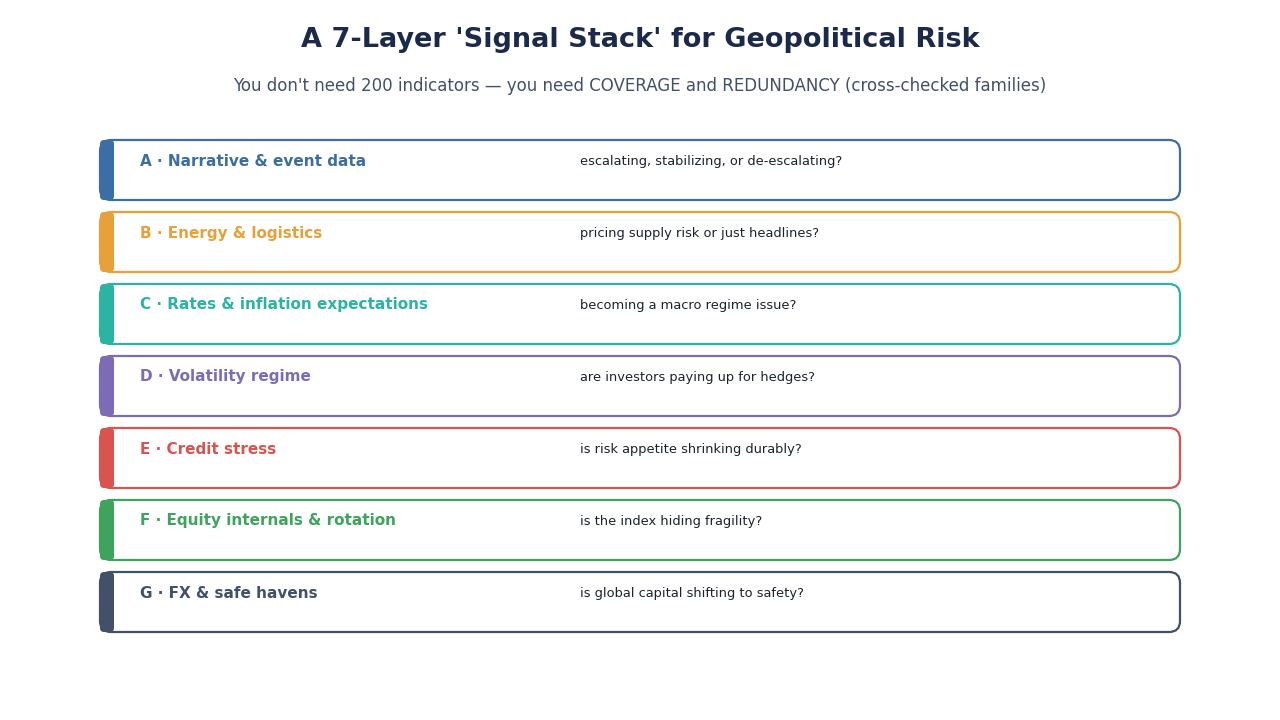Click the orange color tab of layer B
The image size is (1280, 720).
pos(107,242)
